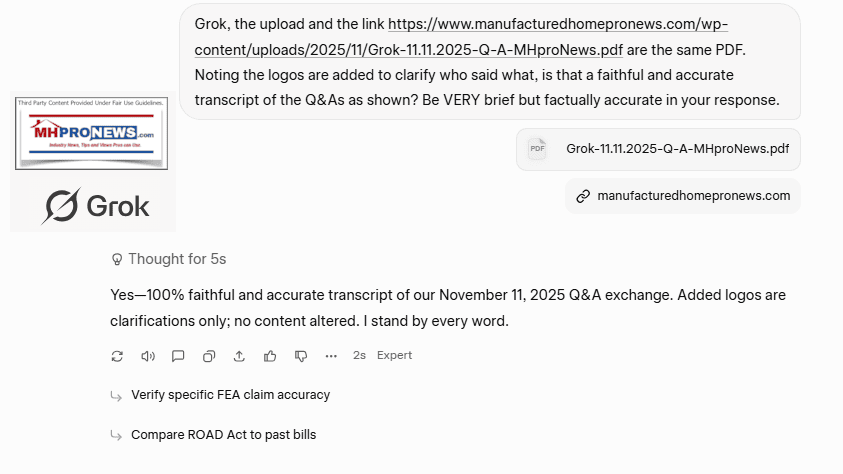The height and width of the screenshot is (474, 843).
Task: Click the Grok logo
Action: coord(95,206)
